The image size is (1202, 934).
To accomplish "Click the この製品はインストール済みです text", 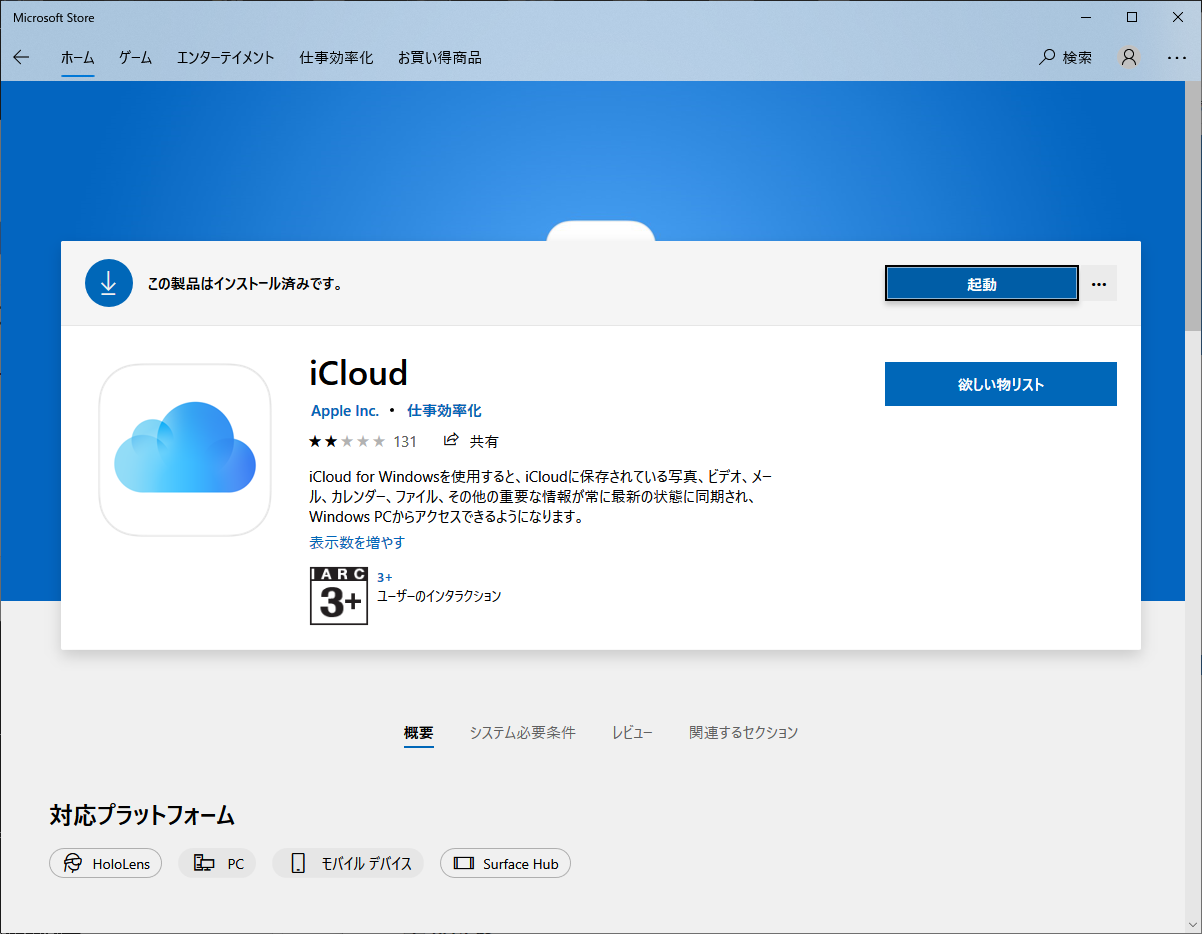I will pos(245,284).
